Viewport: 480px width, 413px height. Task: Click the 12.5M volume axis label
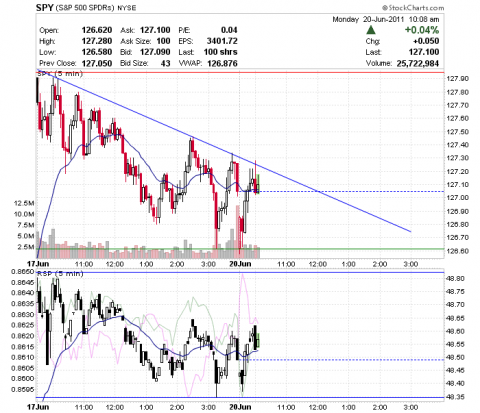point(24,203)
